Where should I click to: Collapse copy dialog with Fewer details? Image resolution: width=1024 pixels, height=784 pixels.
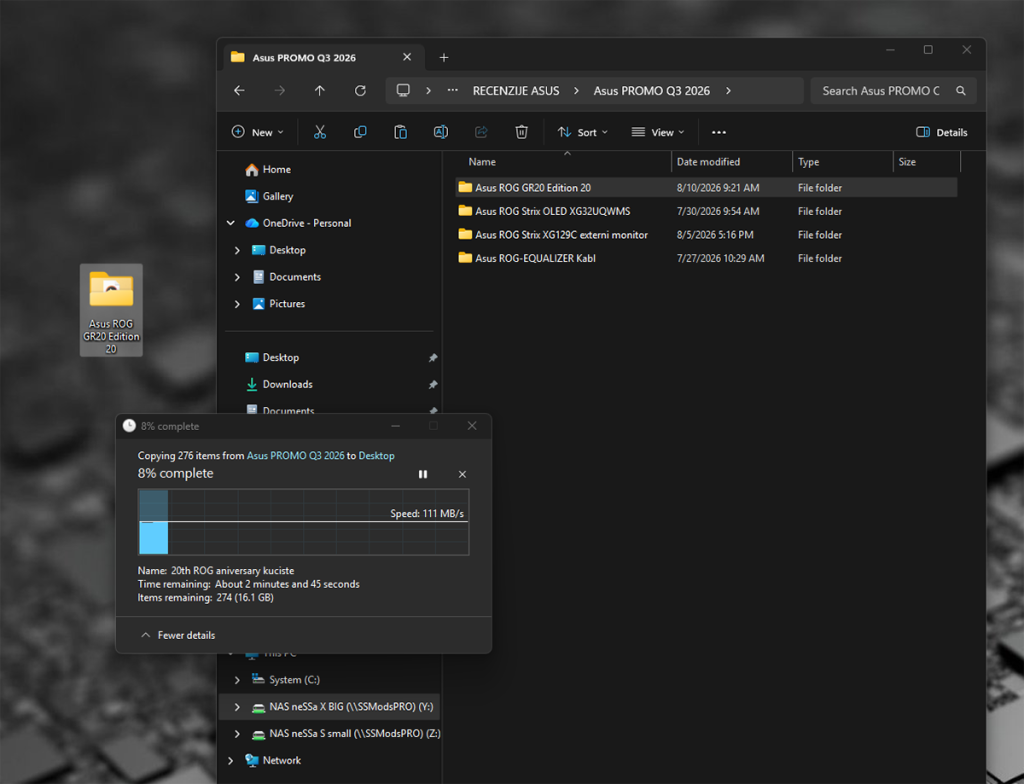pos(178,635)
